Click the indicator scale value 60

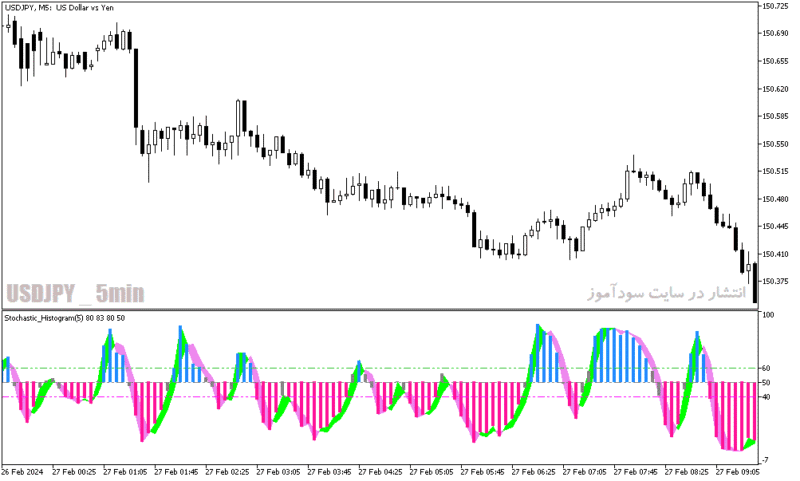click(x=766, y=368)
